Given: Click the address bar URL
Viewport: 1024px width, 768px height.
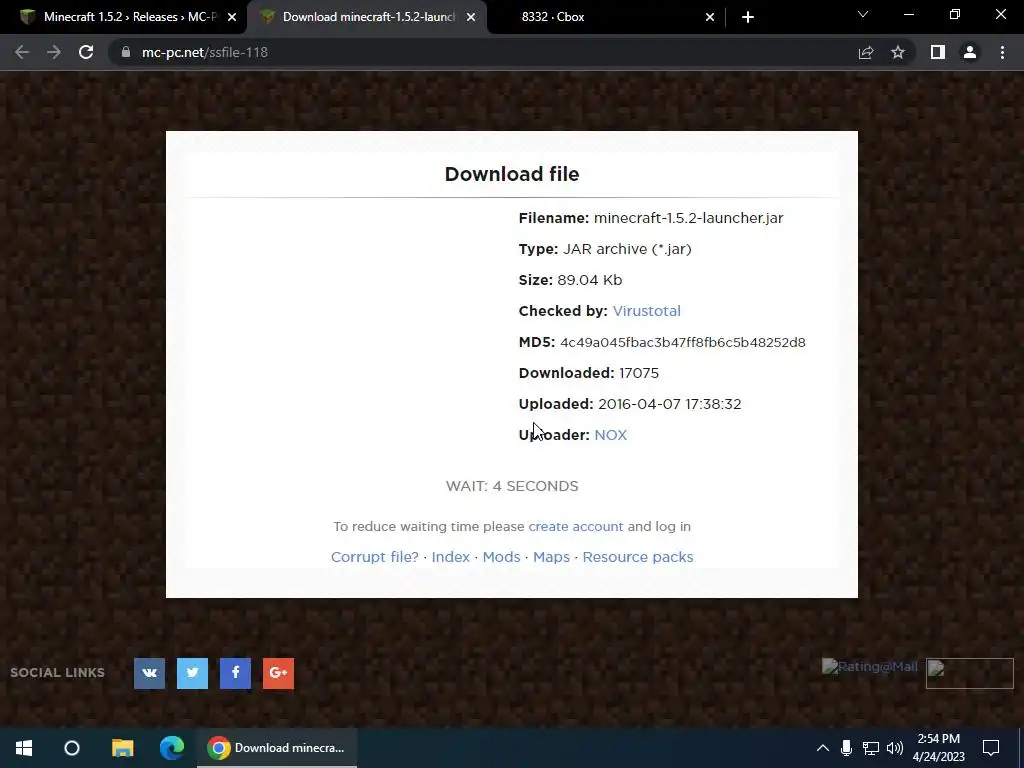Looking at the screenshot, I should [x=204, y=52].
